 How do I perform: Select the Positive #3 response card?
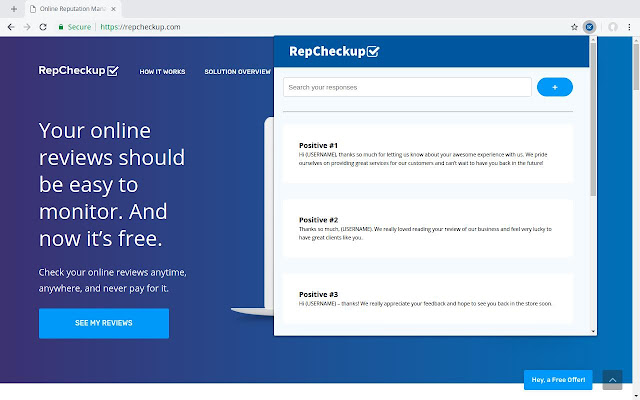click(428, 299)
